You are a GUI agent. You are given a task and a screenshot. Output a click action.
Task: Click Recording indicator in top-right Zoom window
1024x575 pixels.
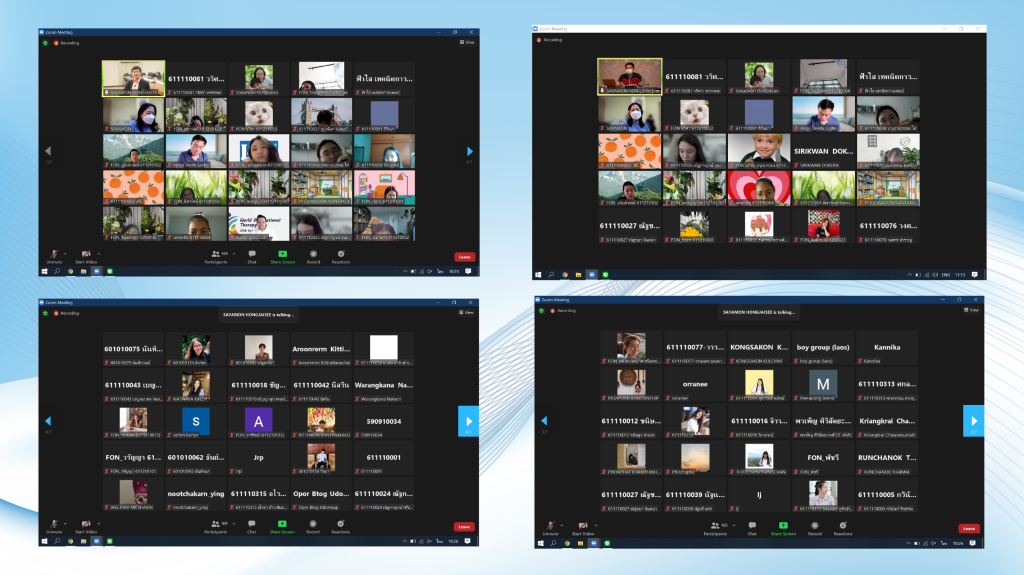pos(550,40)
